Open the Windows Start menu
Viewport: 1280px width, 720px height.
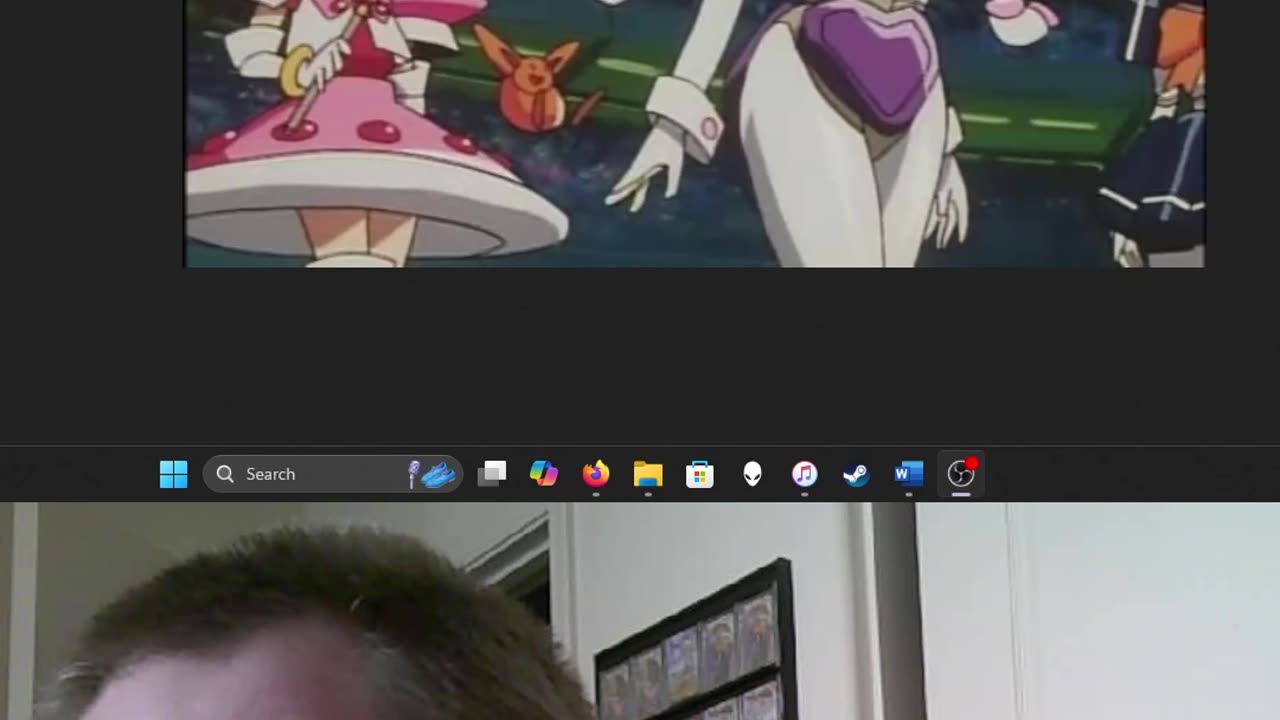tap(173, 474)
